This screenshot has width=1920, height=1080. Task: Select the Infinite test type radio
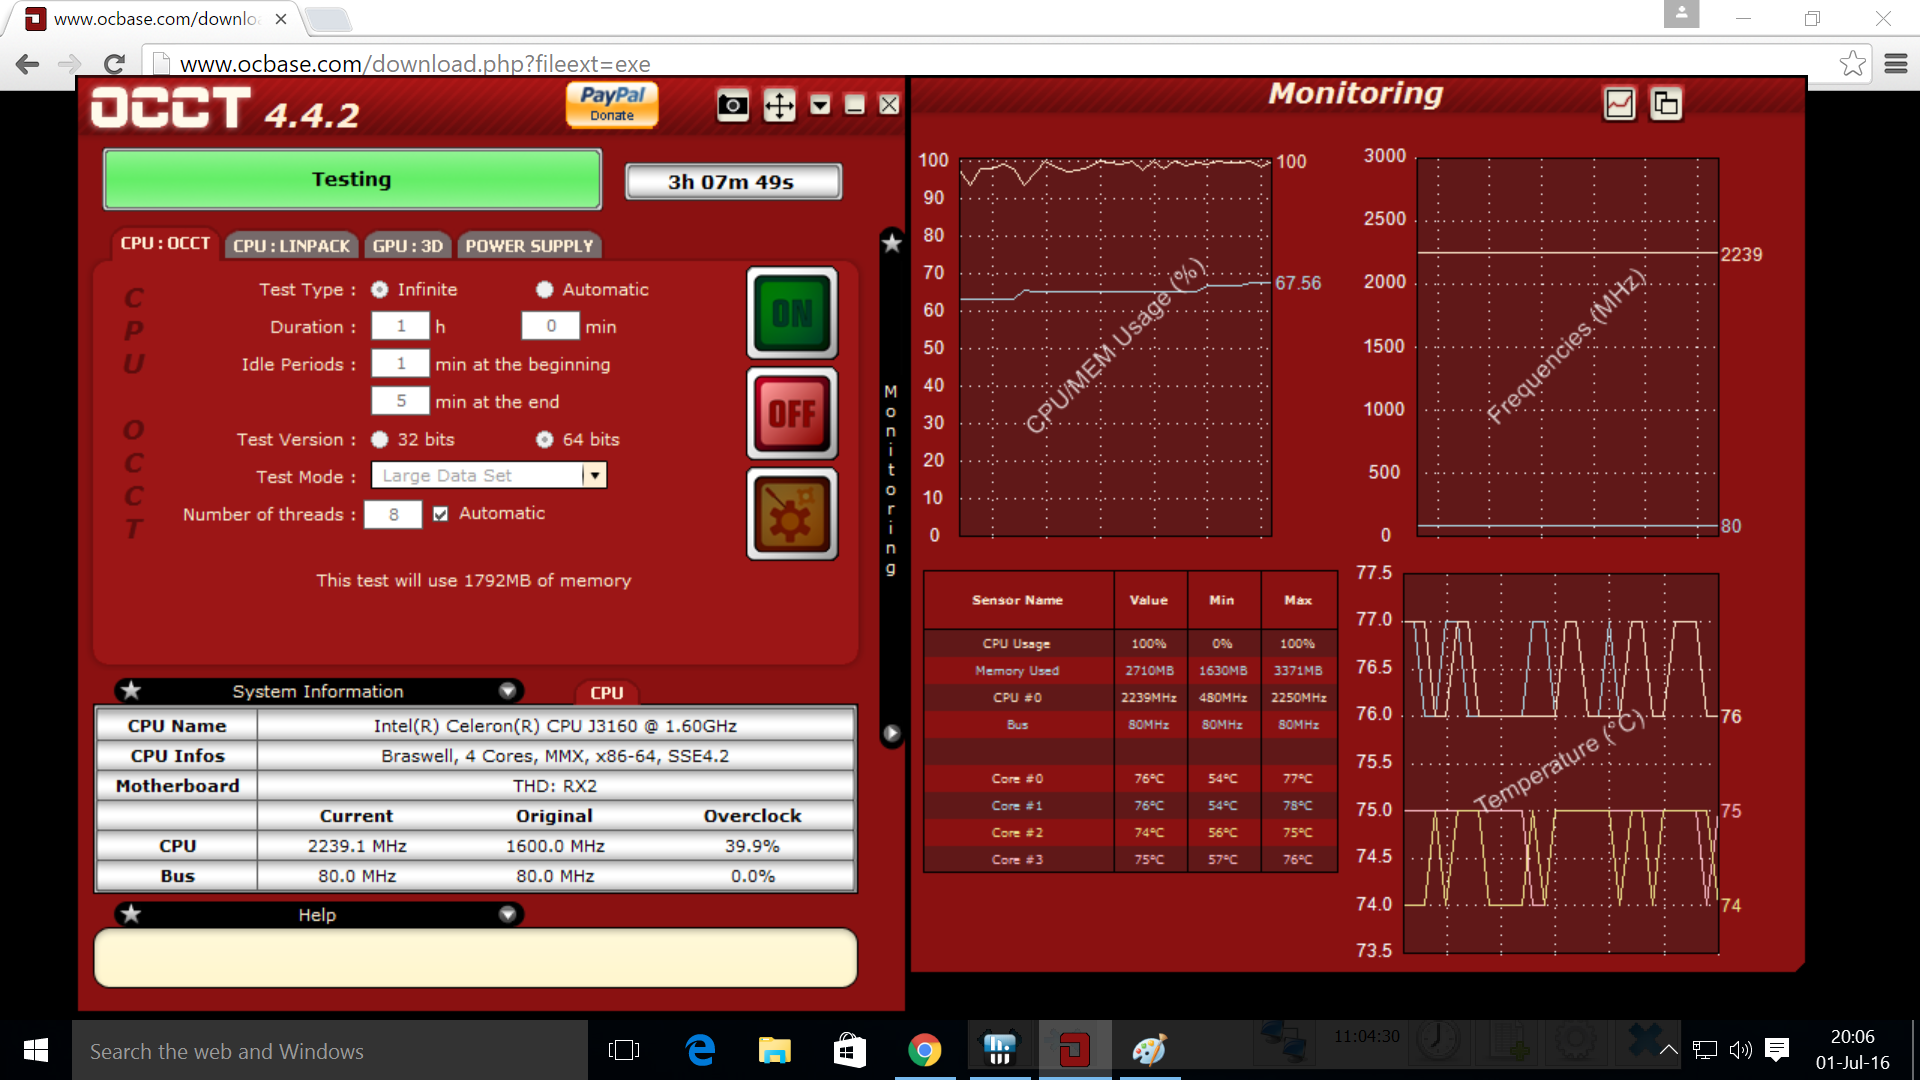pos(380,289)
